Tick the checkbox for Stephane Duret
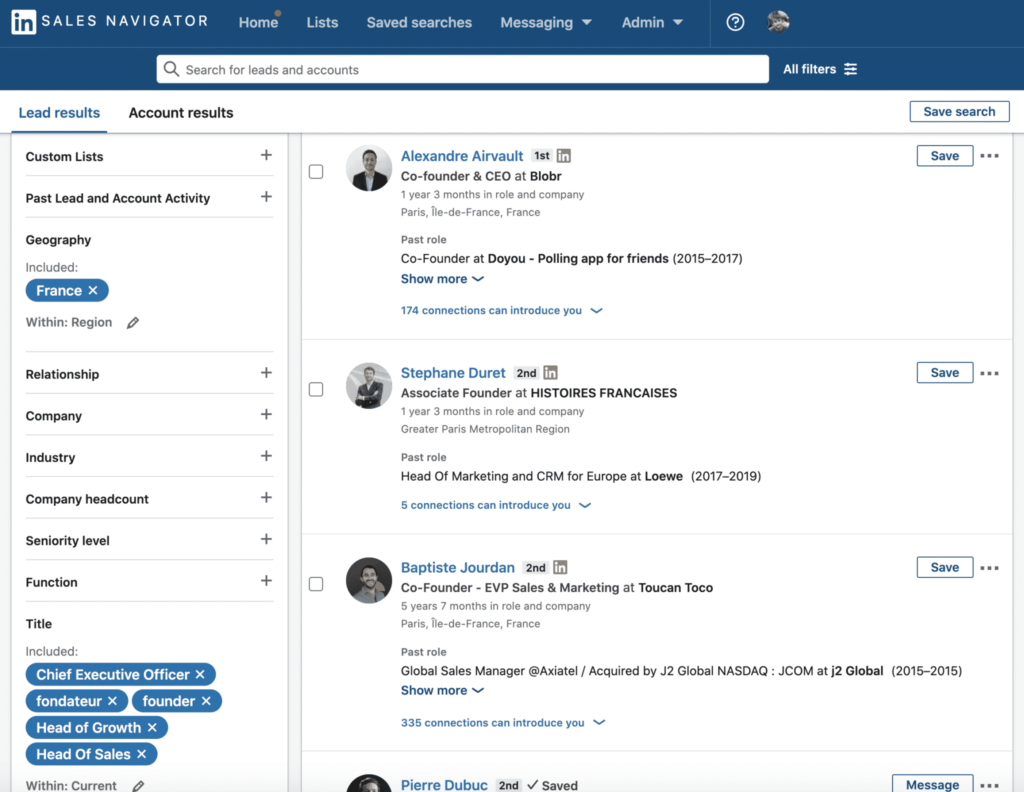The height and width of the screenshot is (792, 1024). coord(316,389)
